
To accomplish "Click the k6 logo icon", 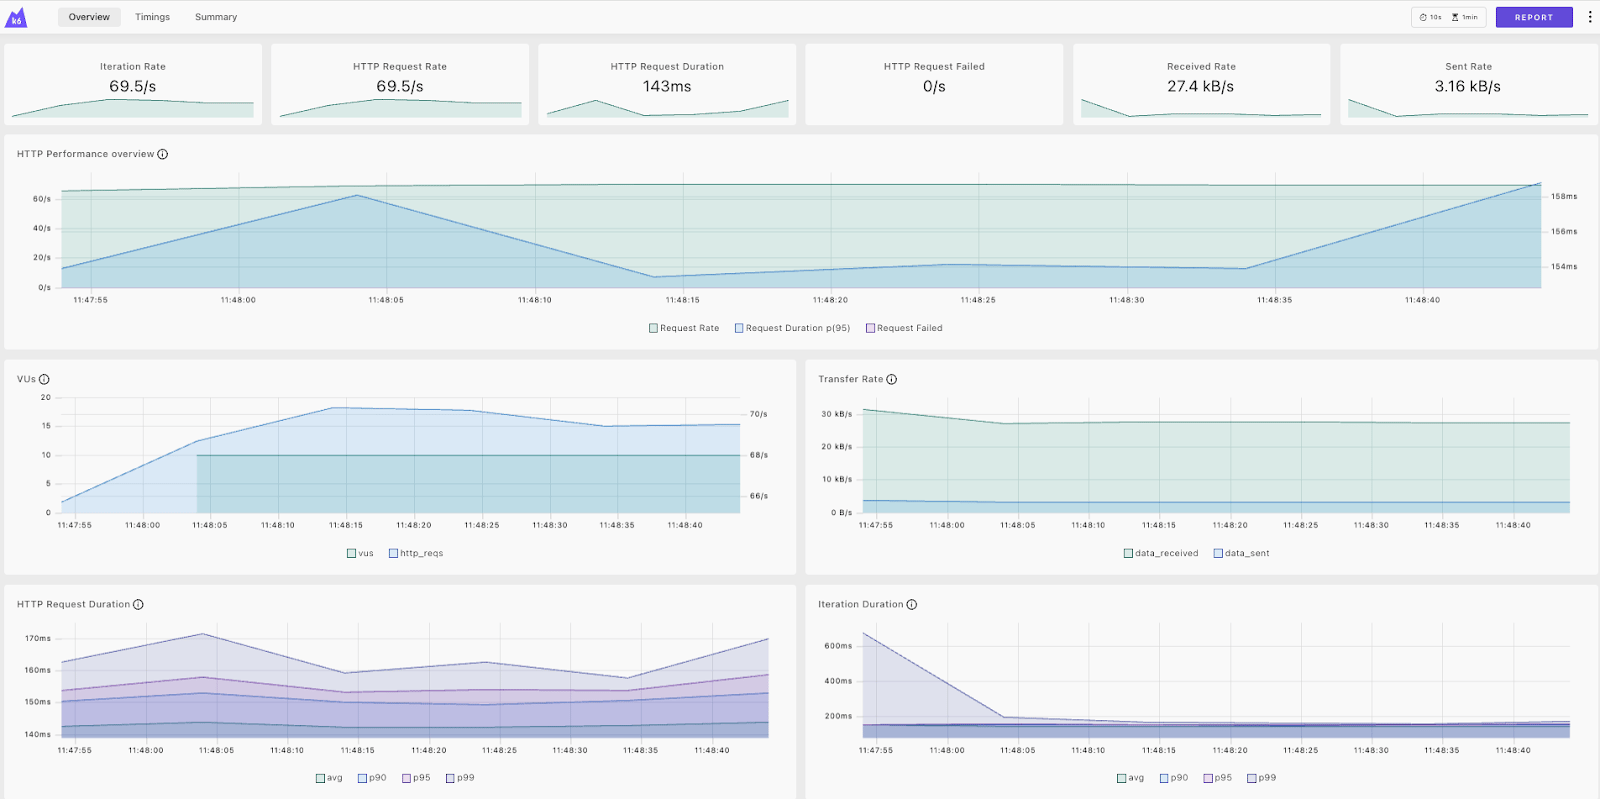I will point(16,17).
